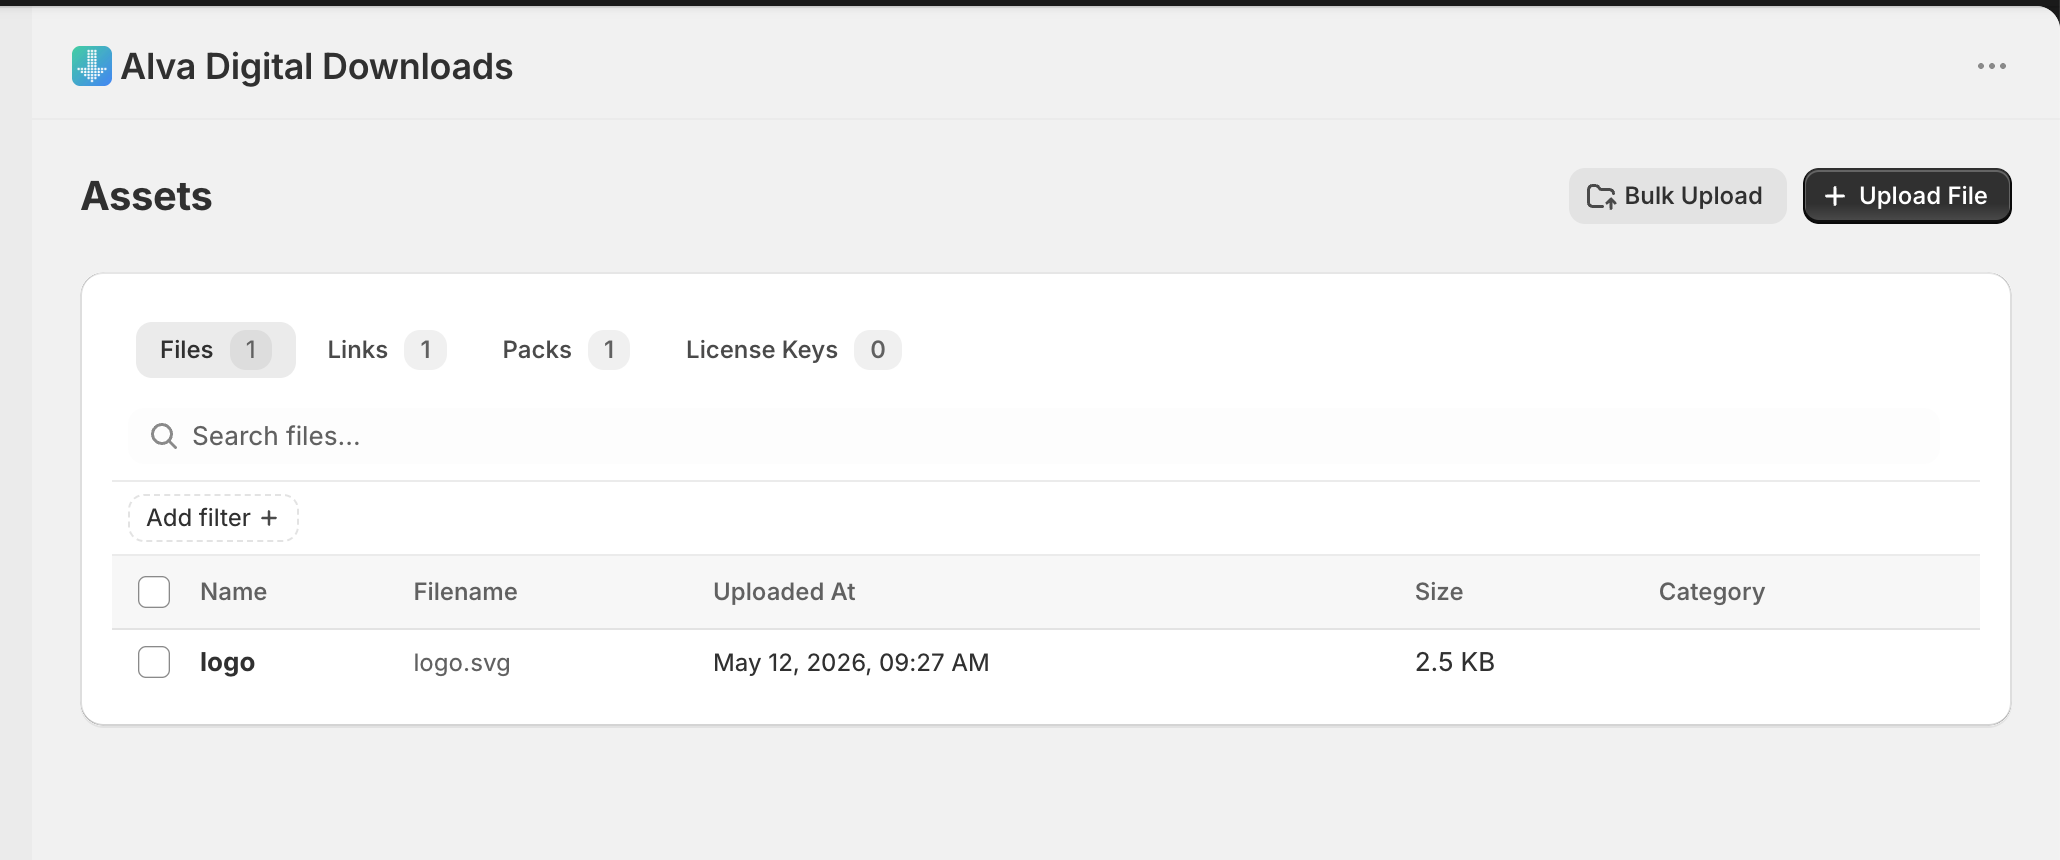Click the Bulk Upload button
The height and width of the screenshot is (860, 2060).
[1677, 196]
